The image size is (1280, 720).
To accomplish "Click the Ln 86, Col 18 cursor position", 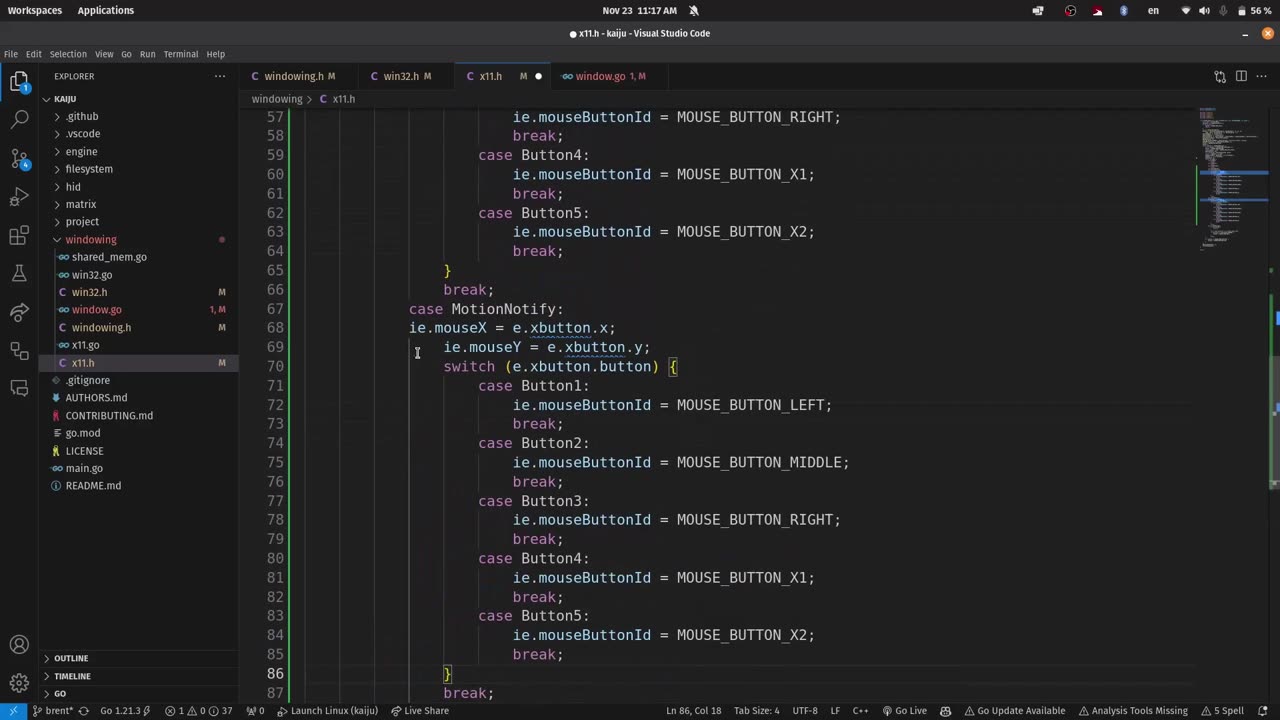I will click(x=693, y=711).
